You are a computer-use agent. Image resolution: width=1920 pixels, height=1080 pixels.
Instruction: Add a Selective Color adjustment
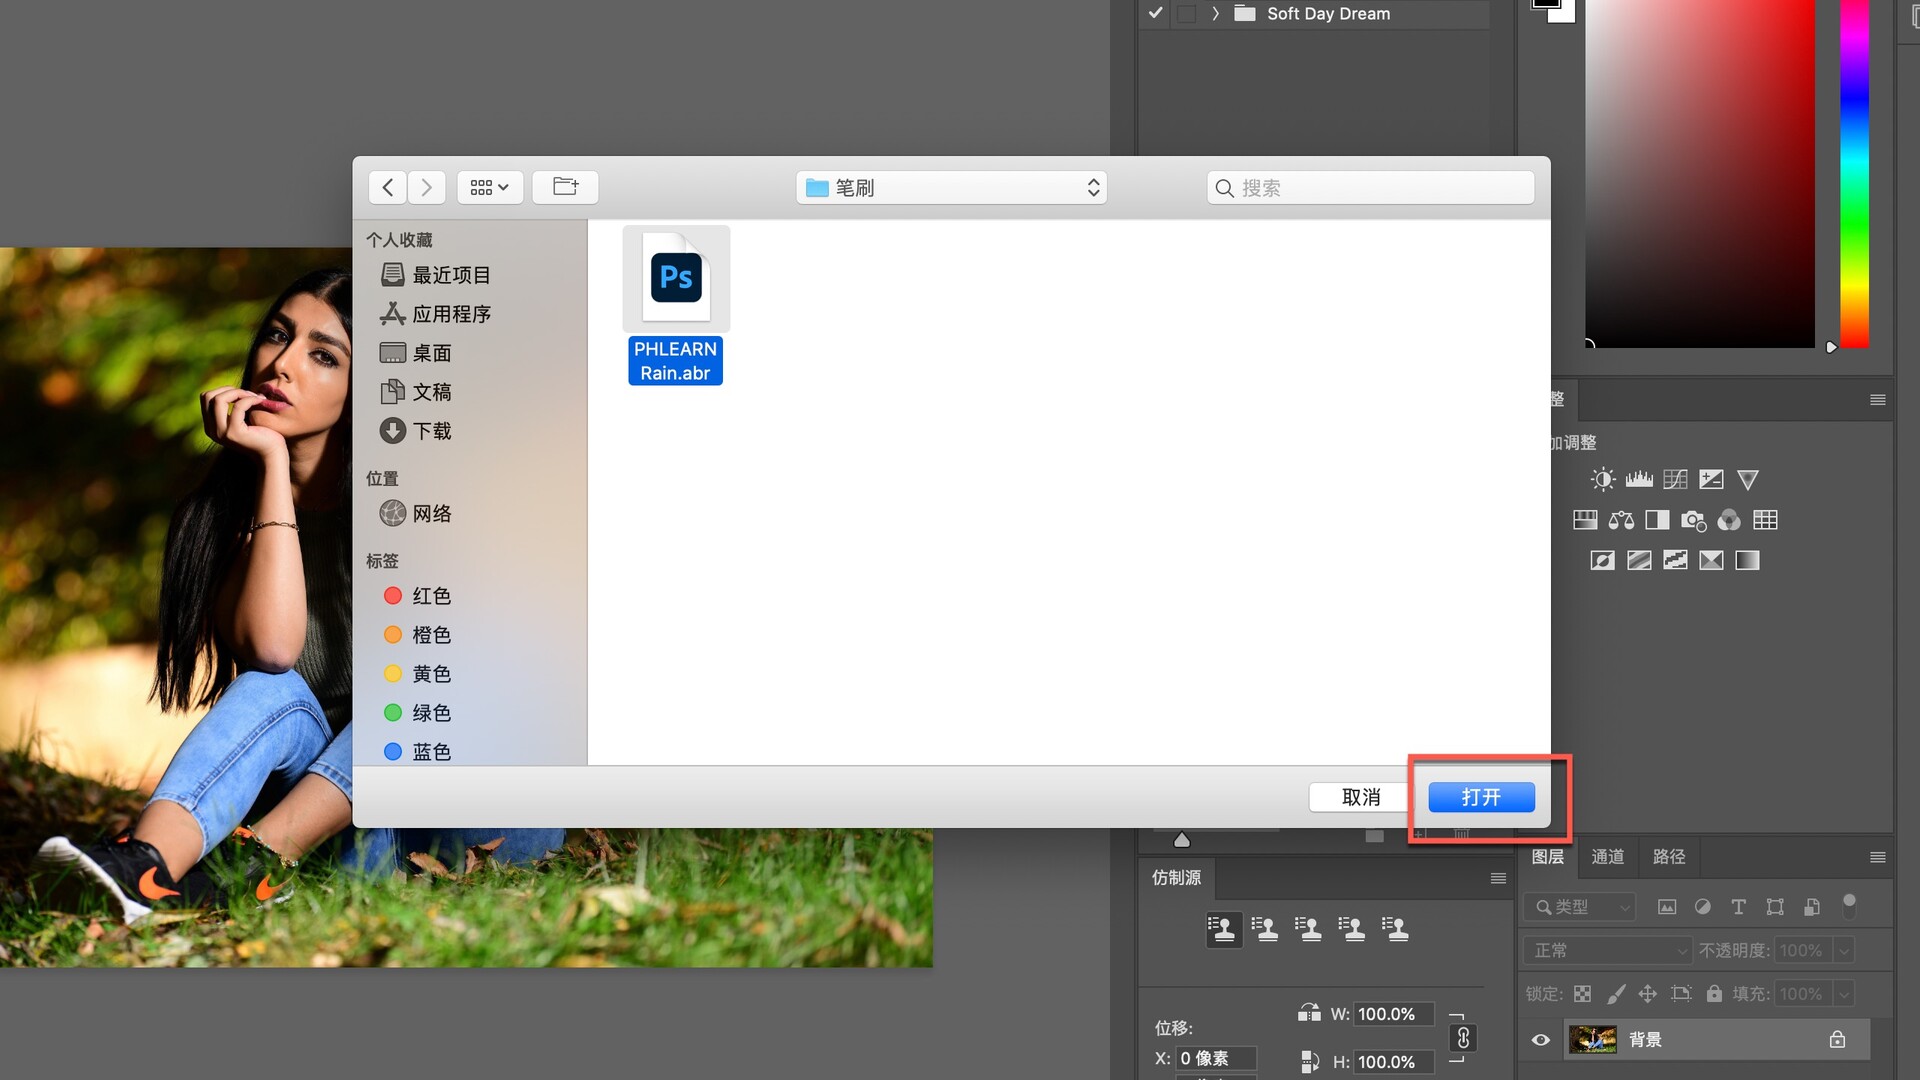(1711, 560)
